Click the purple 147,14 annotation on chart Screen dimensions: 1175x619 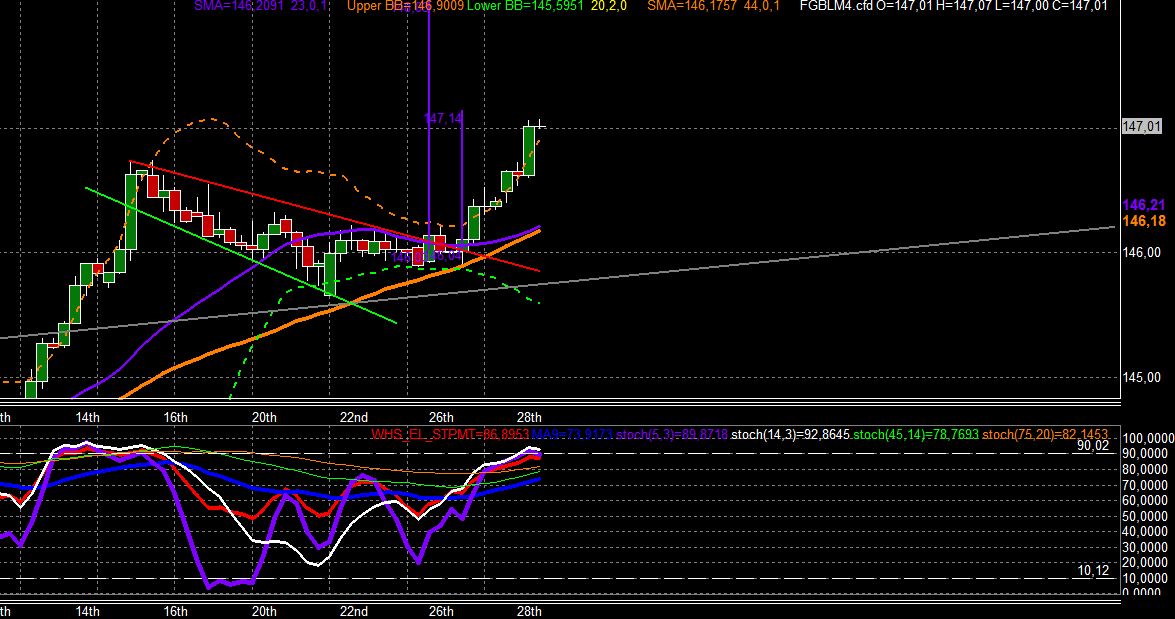443,118
